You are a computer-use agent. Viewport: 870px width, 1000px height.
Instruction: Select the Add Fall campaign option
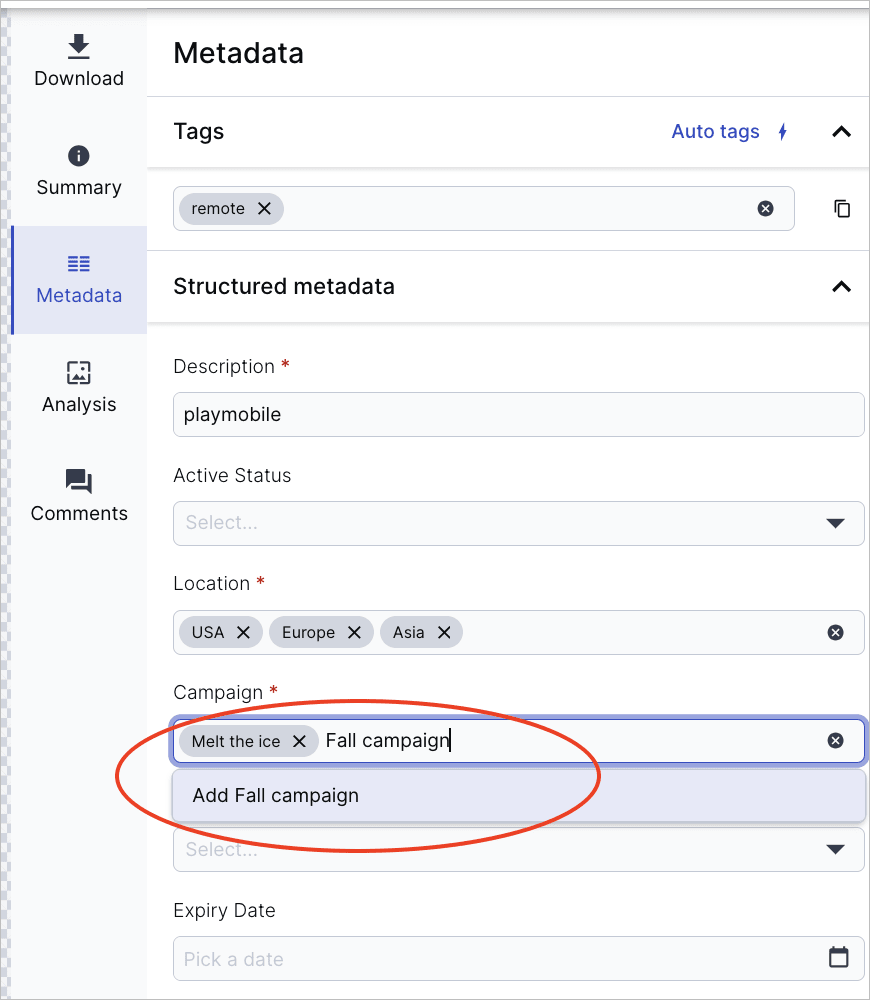(519, 795)
